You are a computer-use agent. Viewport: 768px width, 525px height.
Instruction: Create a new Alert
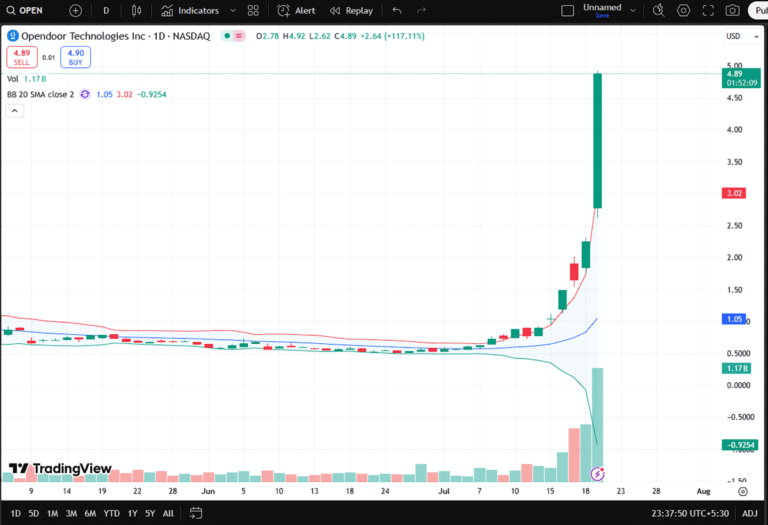click(x=296, y=10)
